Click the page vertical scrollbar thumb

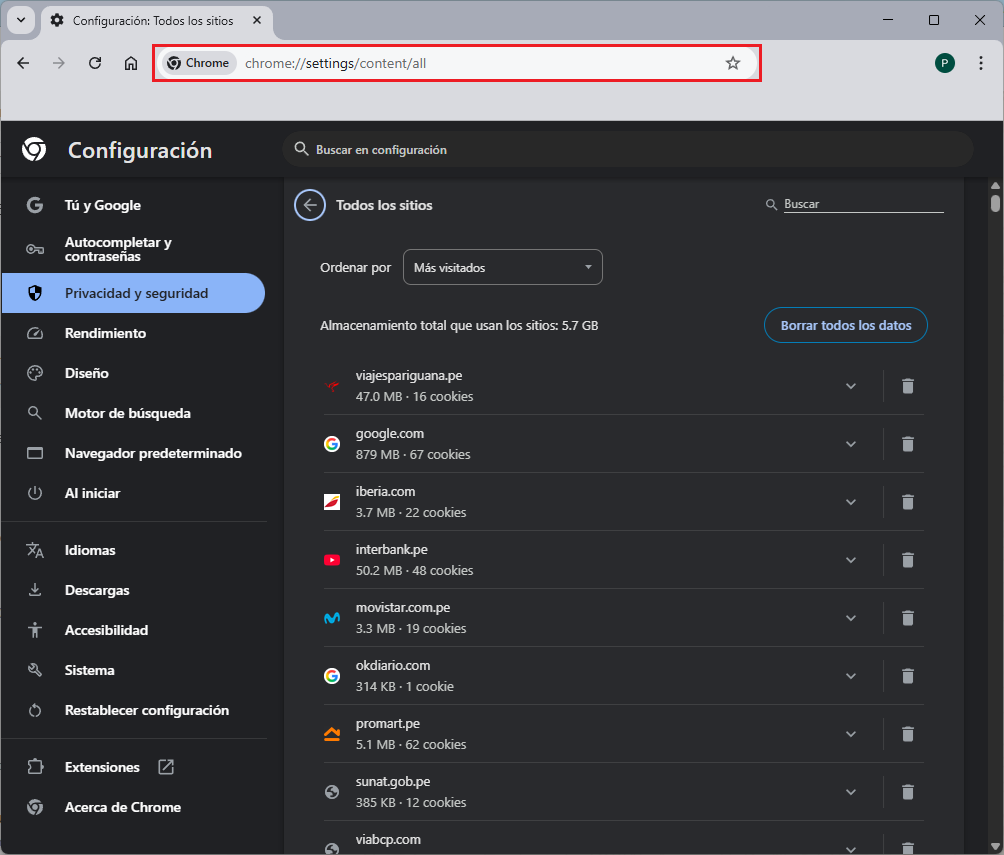995,203
